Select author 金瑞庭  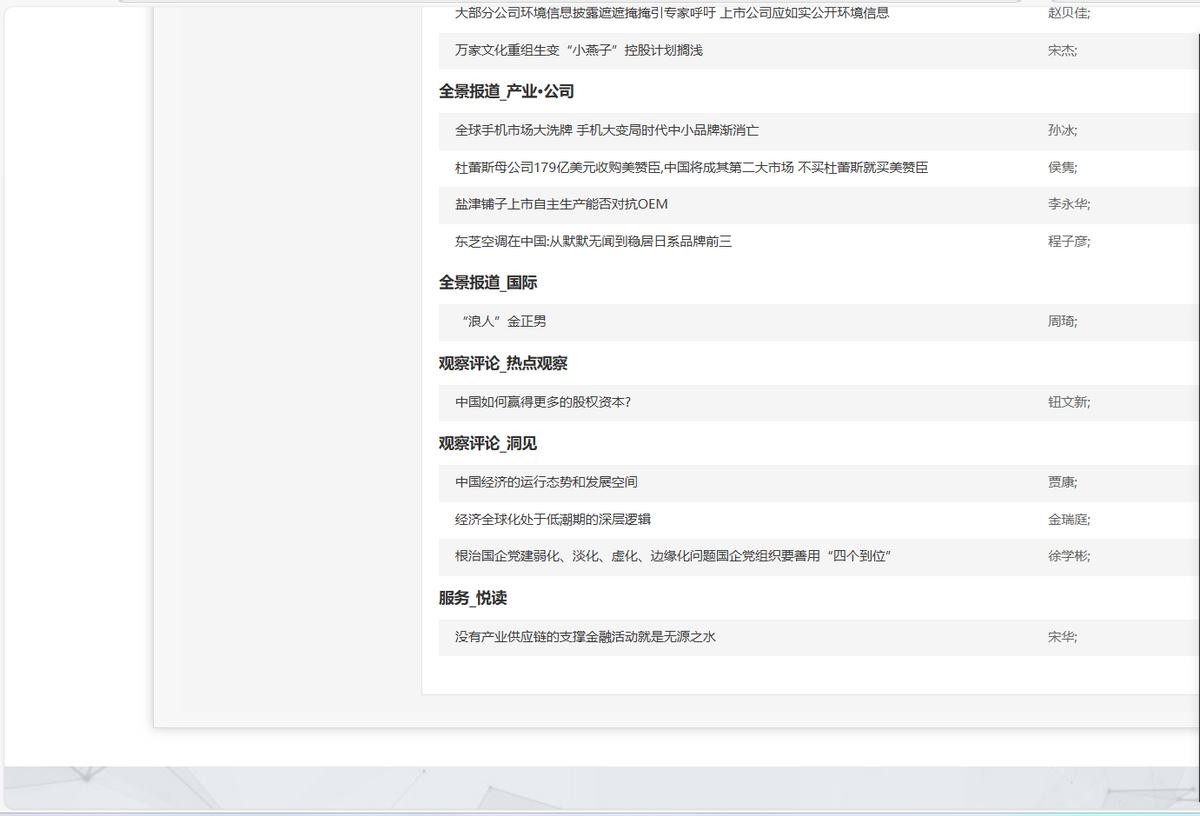pos(1067,520)
